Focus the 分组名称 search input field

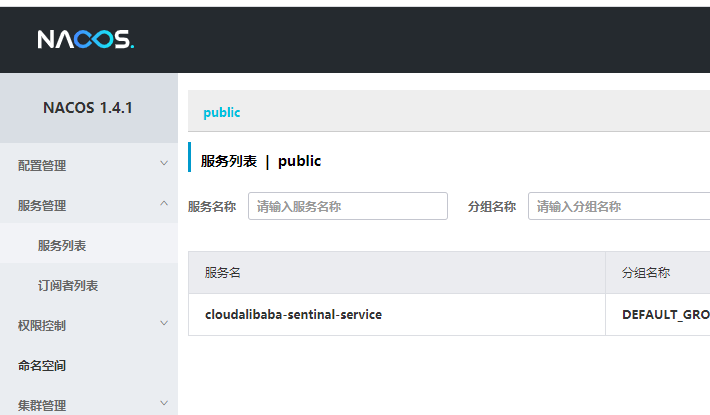tap(619, 206)
